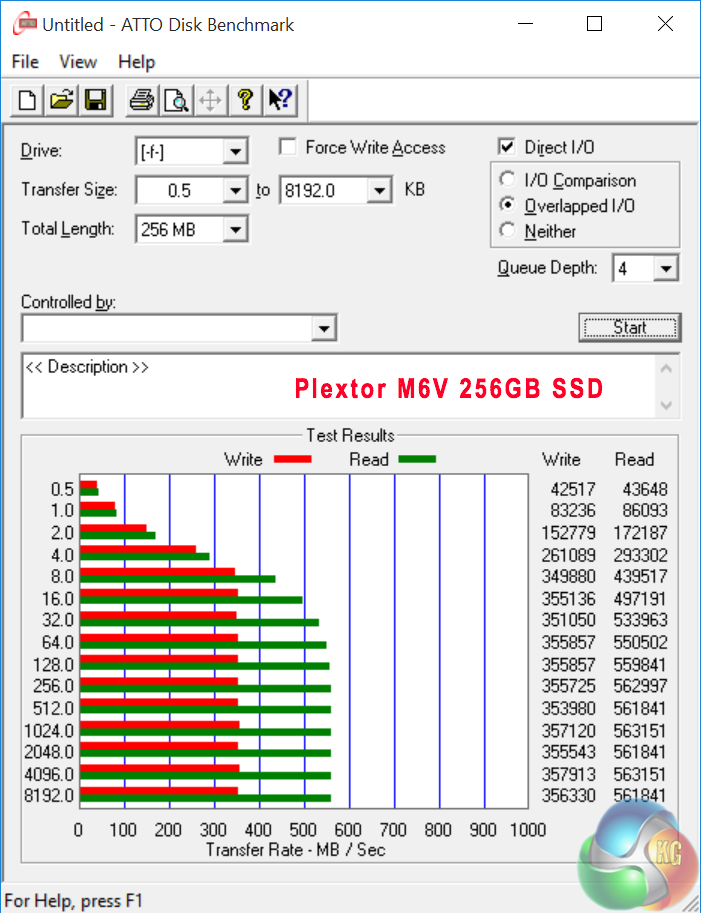This screenshot has width=701, height=913.
Task: Enable Force Write Access checkbox
Action: 288,147
